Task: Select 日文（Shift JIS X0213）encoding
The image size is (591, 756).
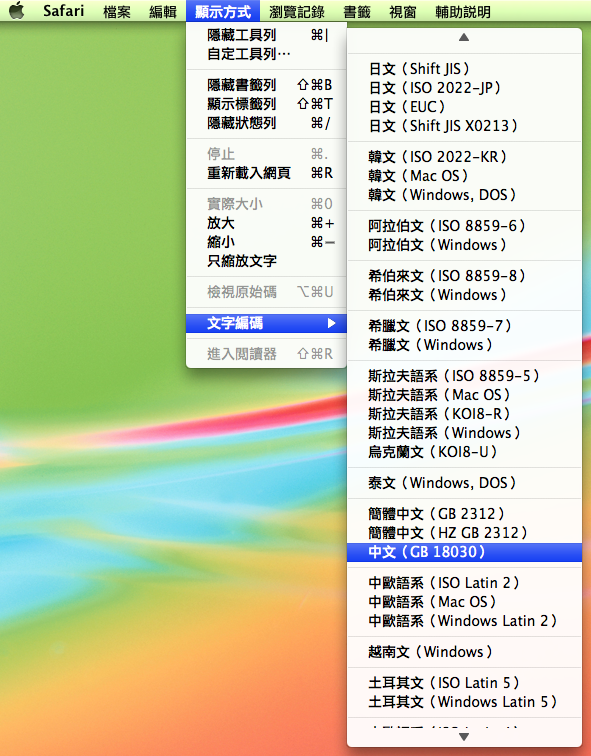Action: (x=464, y=126)
